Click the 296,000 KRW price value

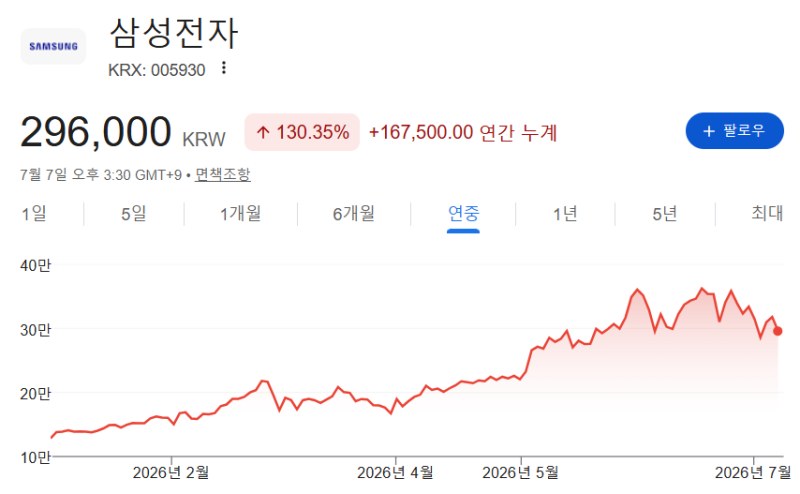point(122,133)
